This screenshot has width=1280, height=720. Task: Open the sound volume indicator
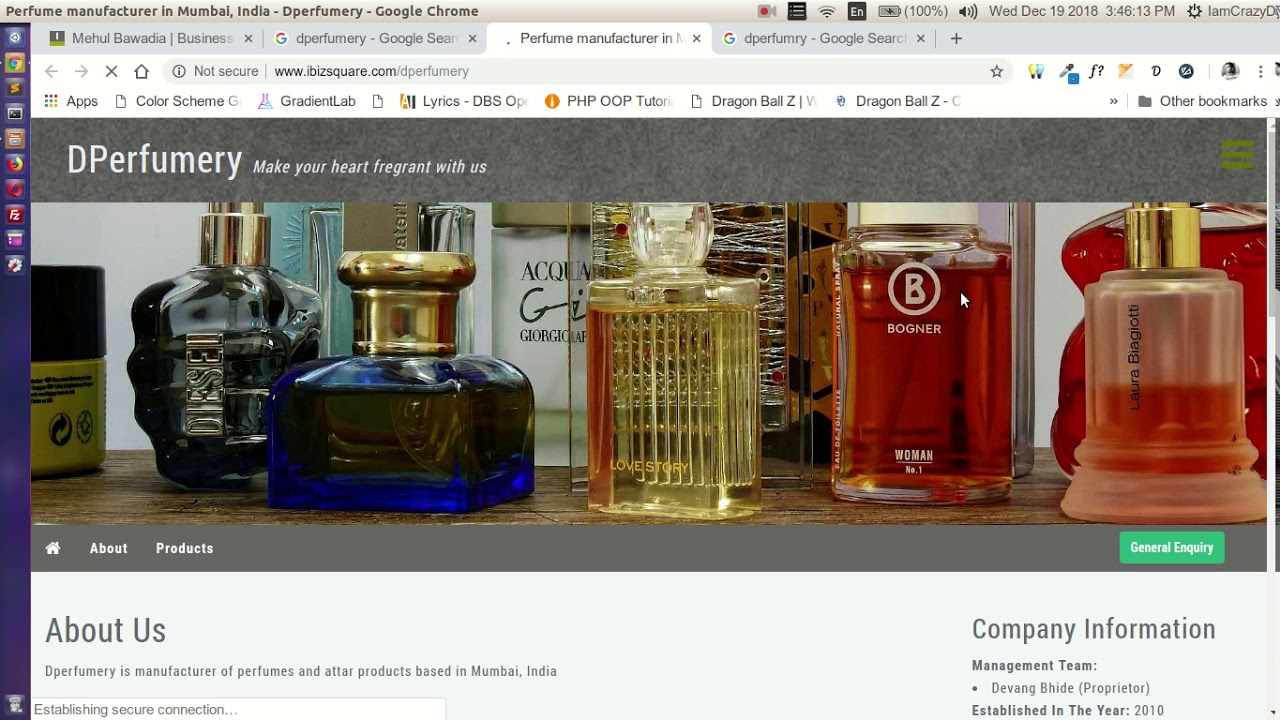click(968, 11)
